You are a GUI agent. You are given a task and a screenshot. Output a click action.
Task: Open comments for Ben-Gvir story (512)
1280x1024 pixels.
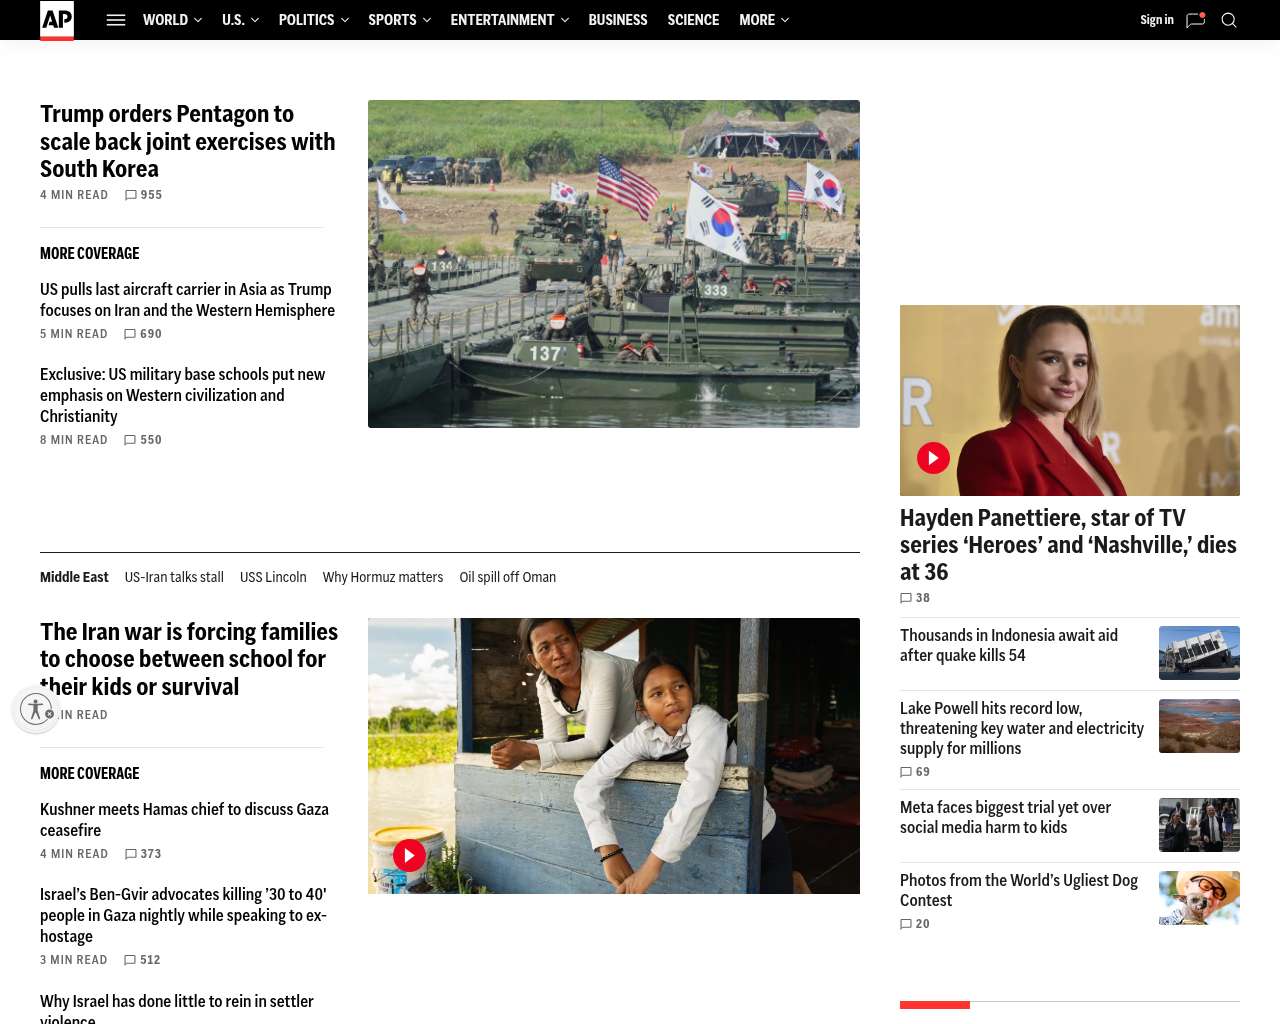click(143, 960)
